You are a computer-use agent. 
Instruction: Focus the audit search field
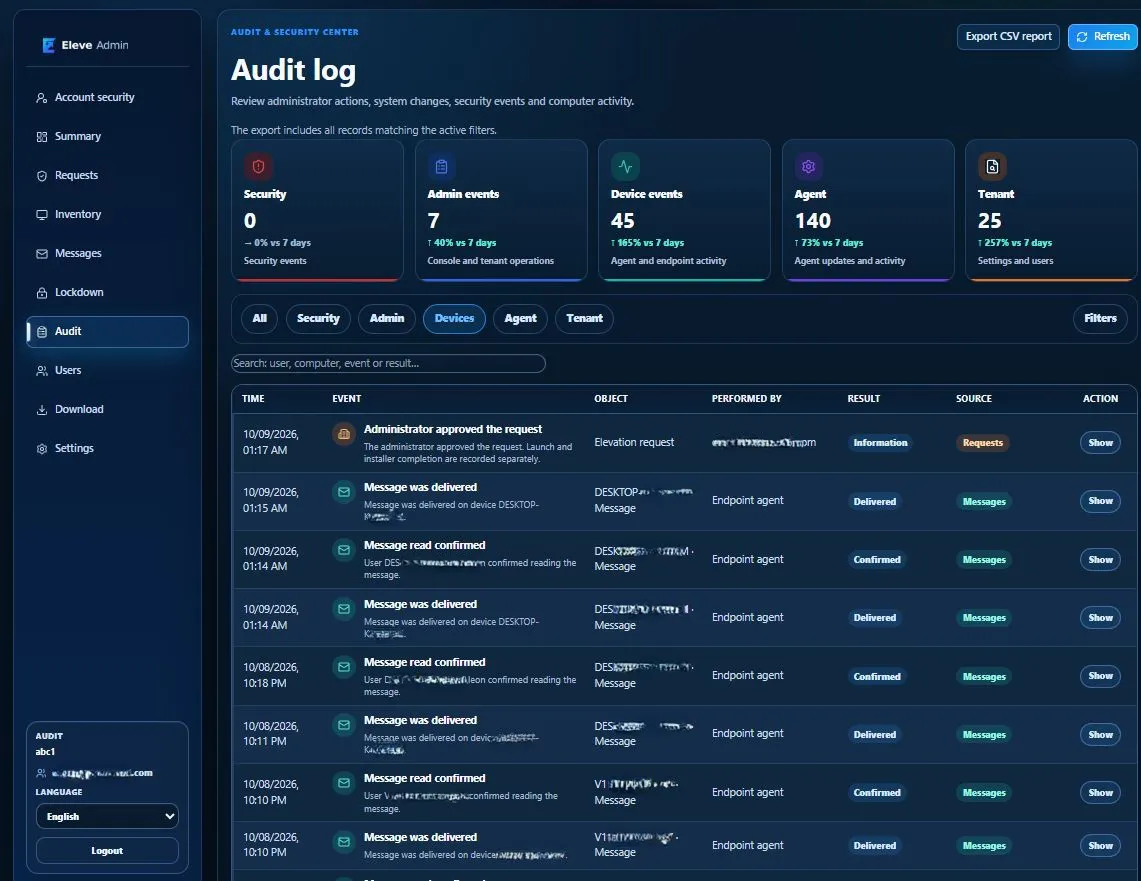click(x=389, y=364)
